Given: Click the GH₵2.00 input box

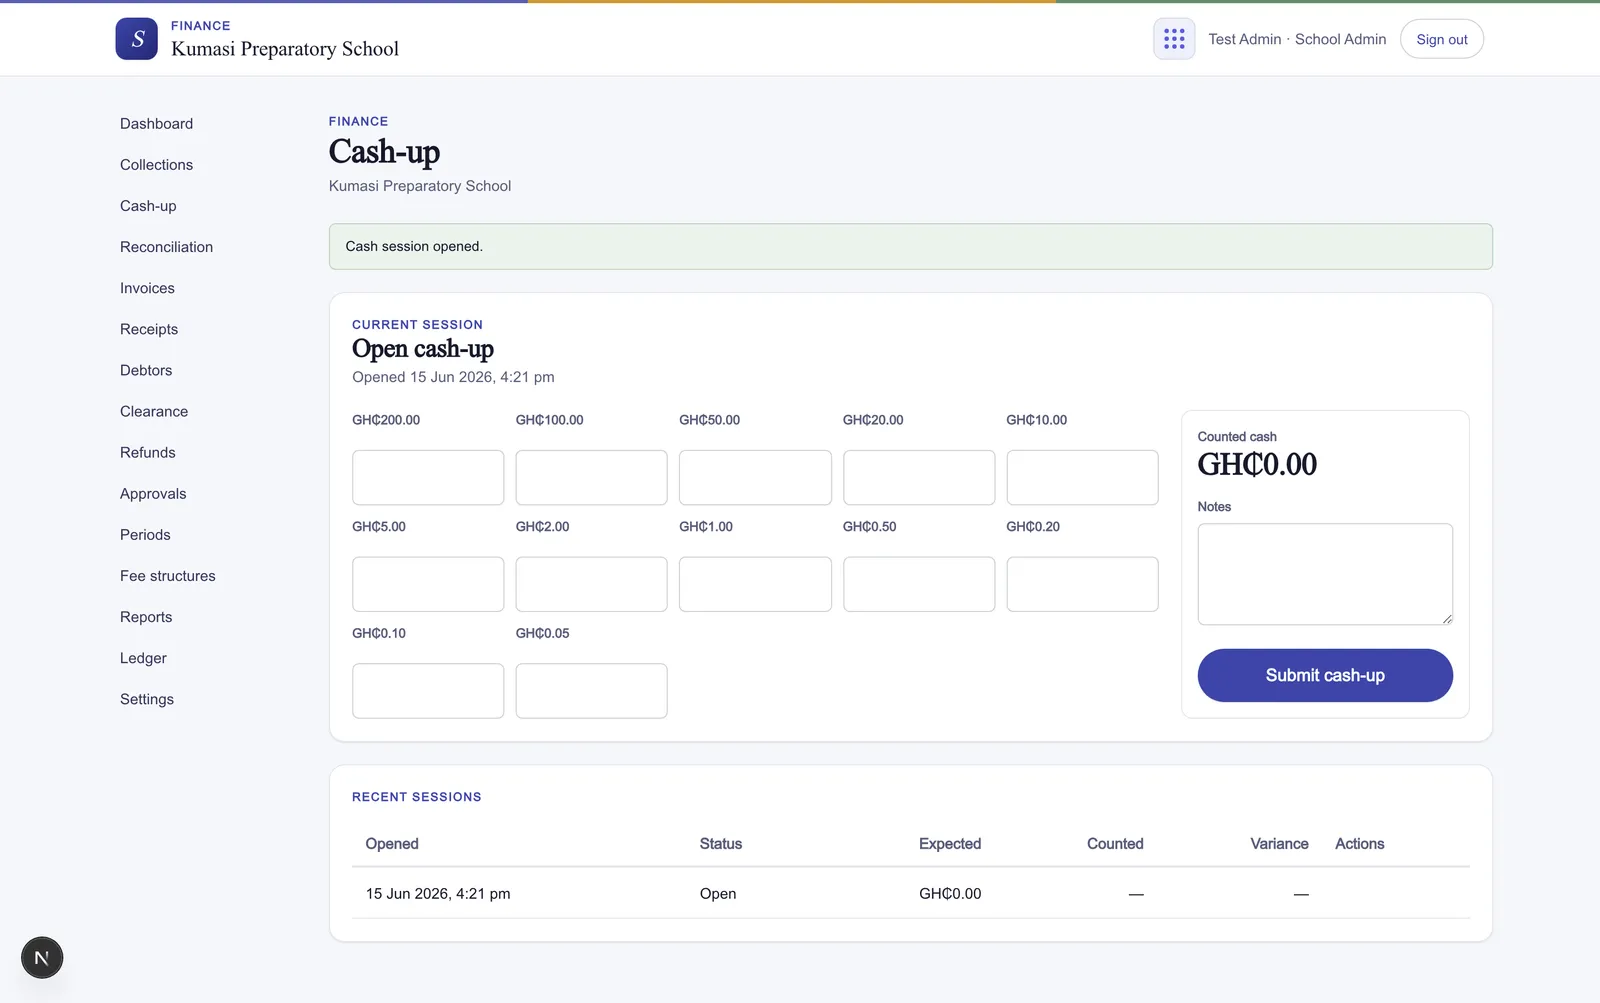Looking at the screenshot, I should (x=591, y=584).
